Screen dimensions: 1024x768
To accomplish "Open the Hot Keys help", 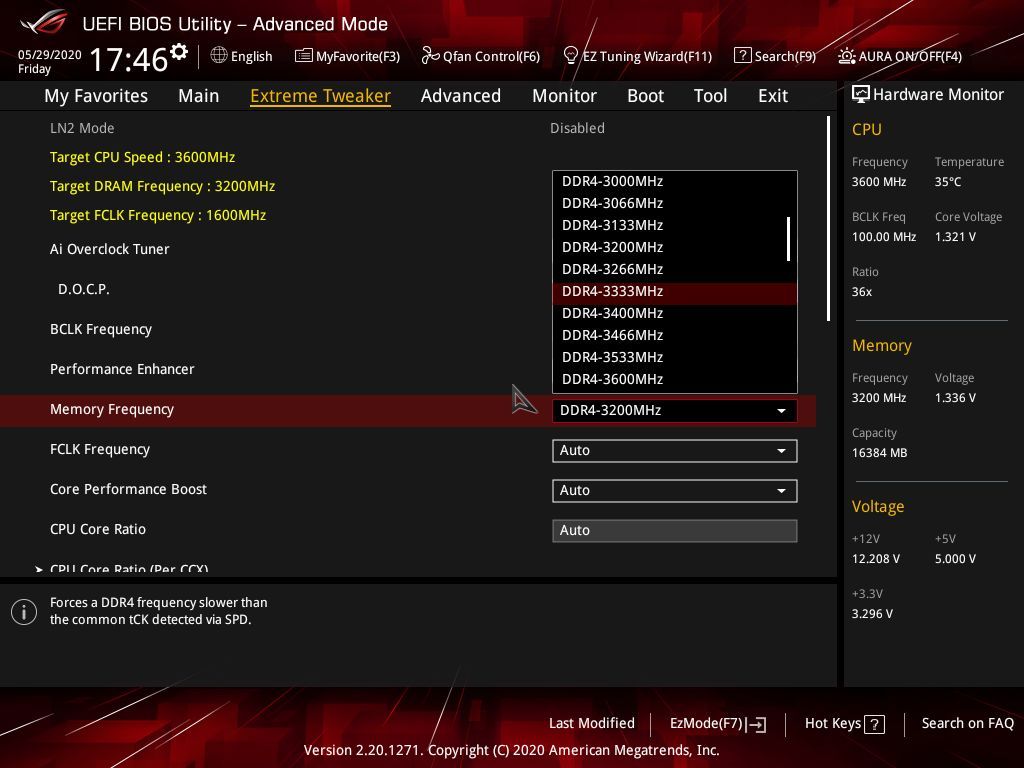I will click(844, 724).
